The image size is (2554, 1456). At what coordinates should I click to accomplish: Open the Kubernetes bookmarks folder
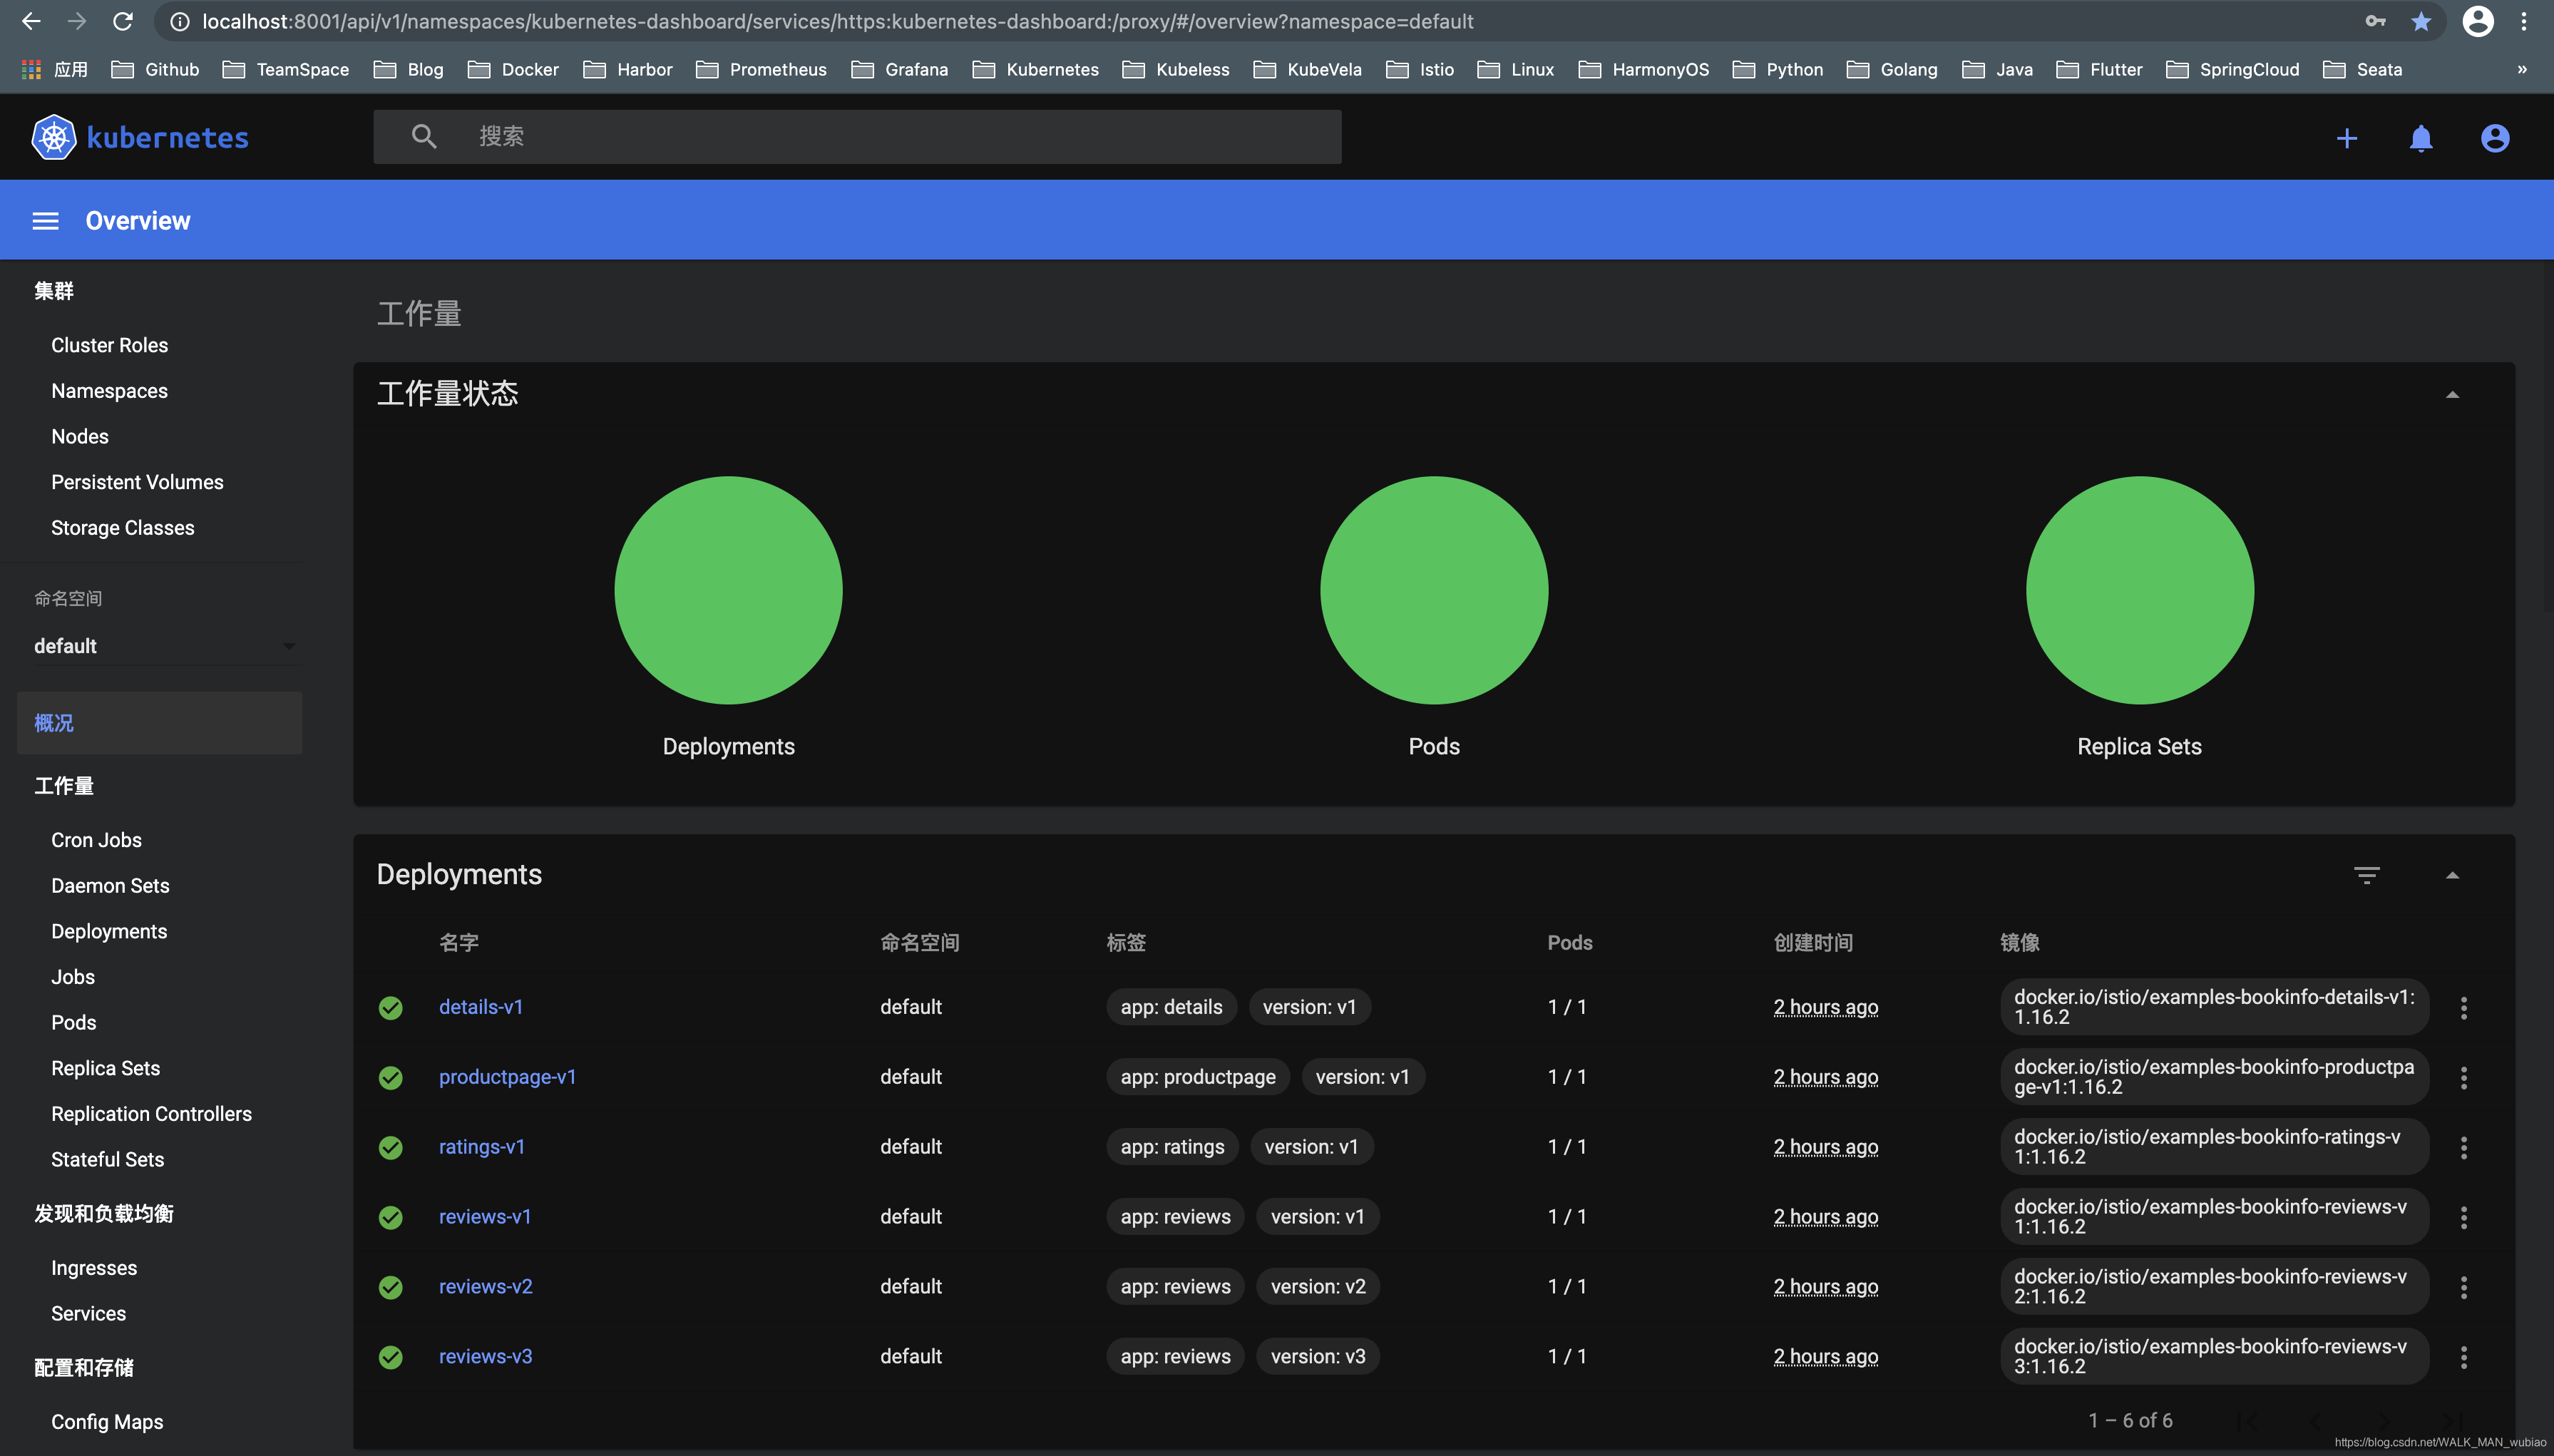click(x=1036, y=69)
